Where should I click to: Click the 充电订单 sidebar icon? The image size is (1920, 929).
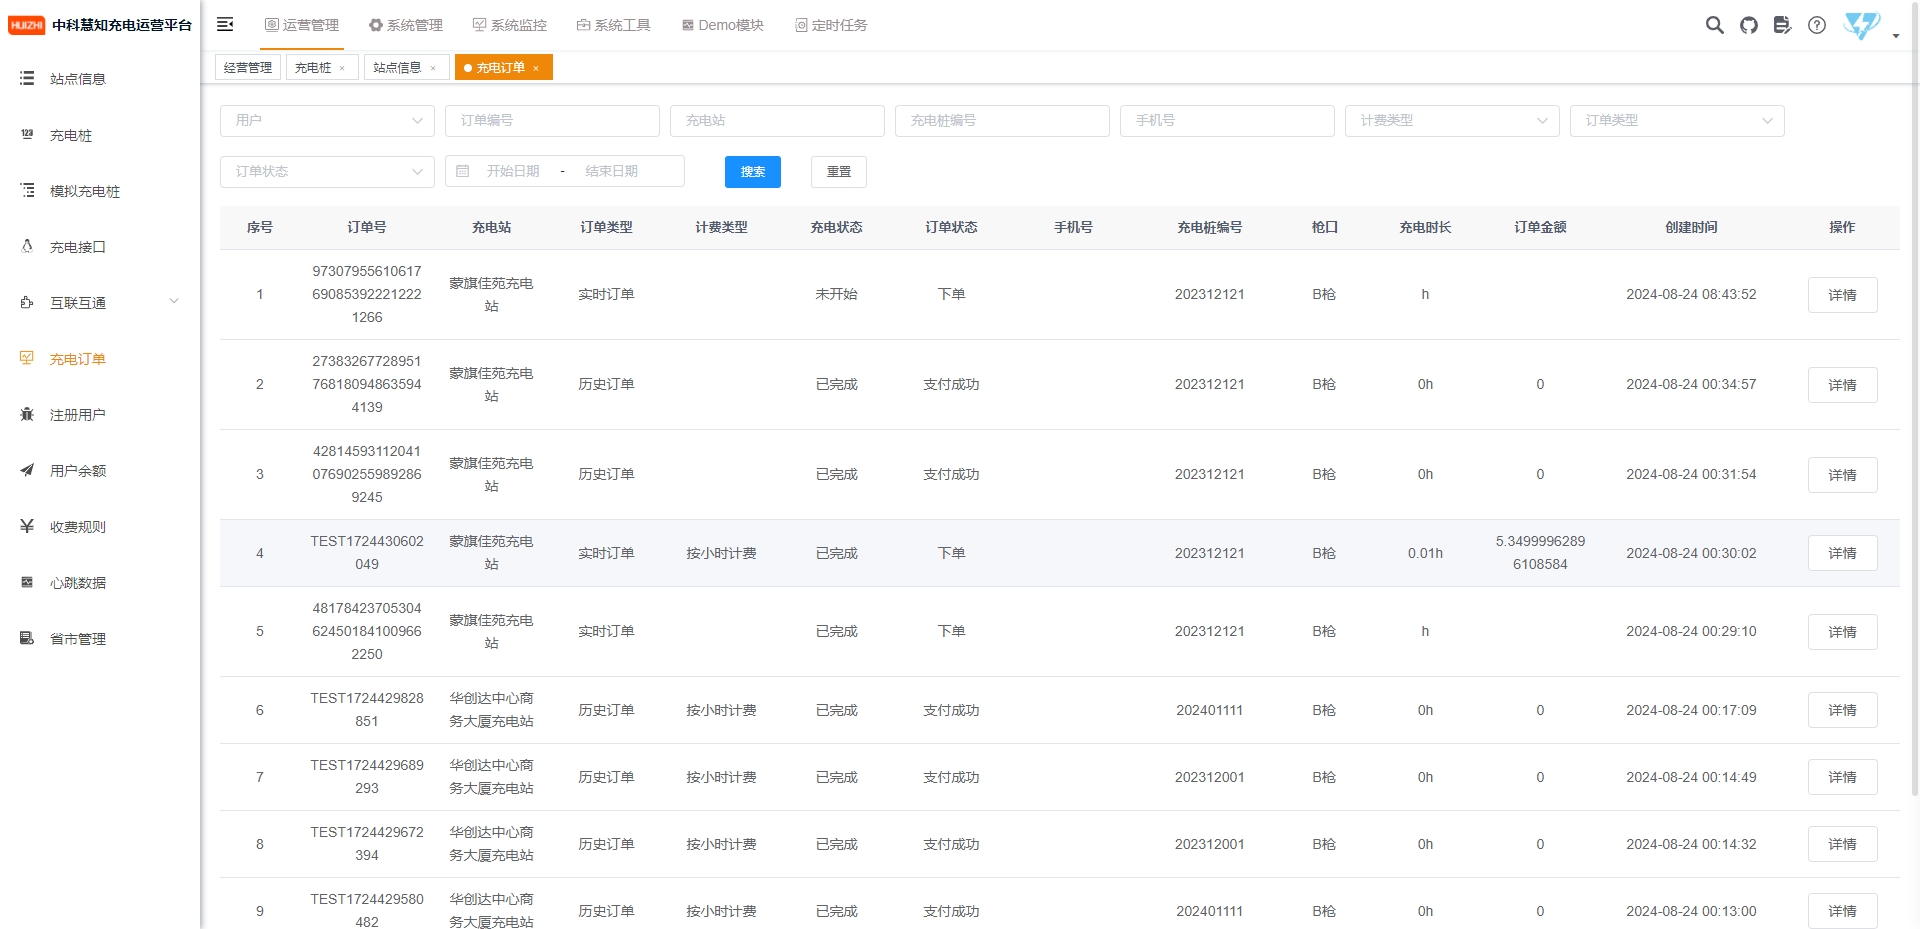pyautogui.click(x=27, y=358)
